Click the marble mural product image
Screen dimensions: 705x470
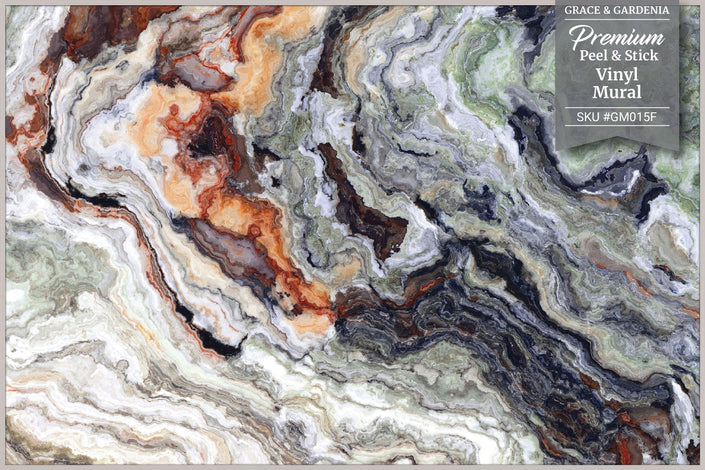(x=352, y=235)
